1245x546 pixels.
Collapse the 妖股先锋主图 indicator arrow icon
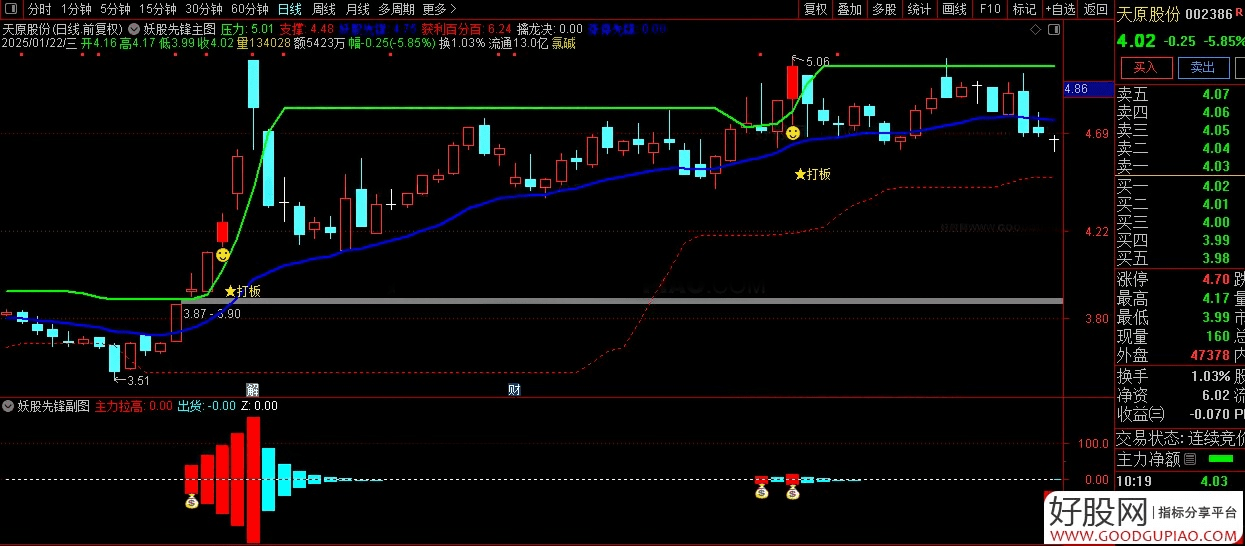tap(134, 29)
